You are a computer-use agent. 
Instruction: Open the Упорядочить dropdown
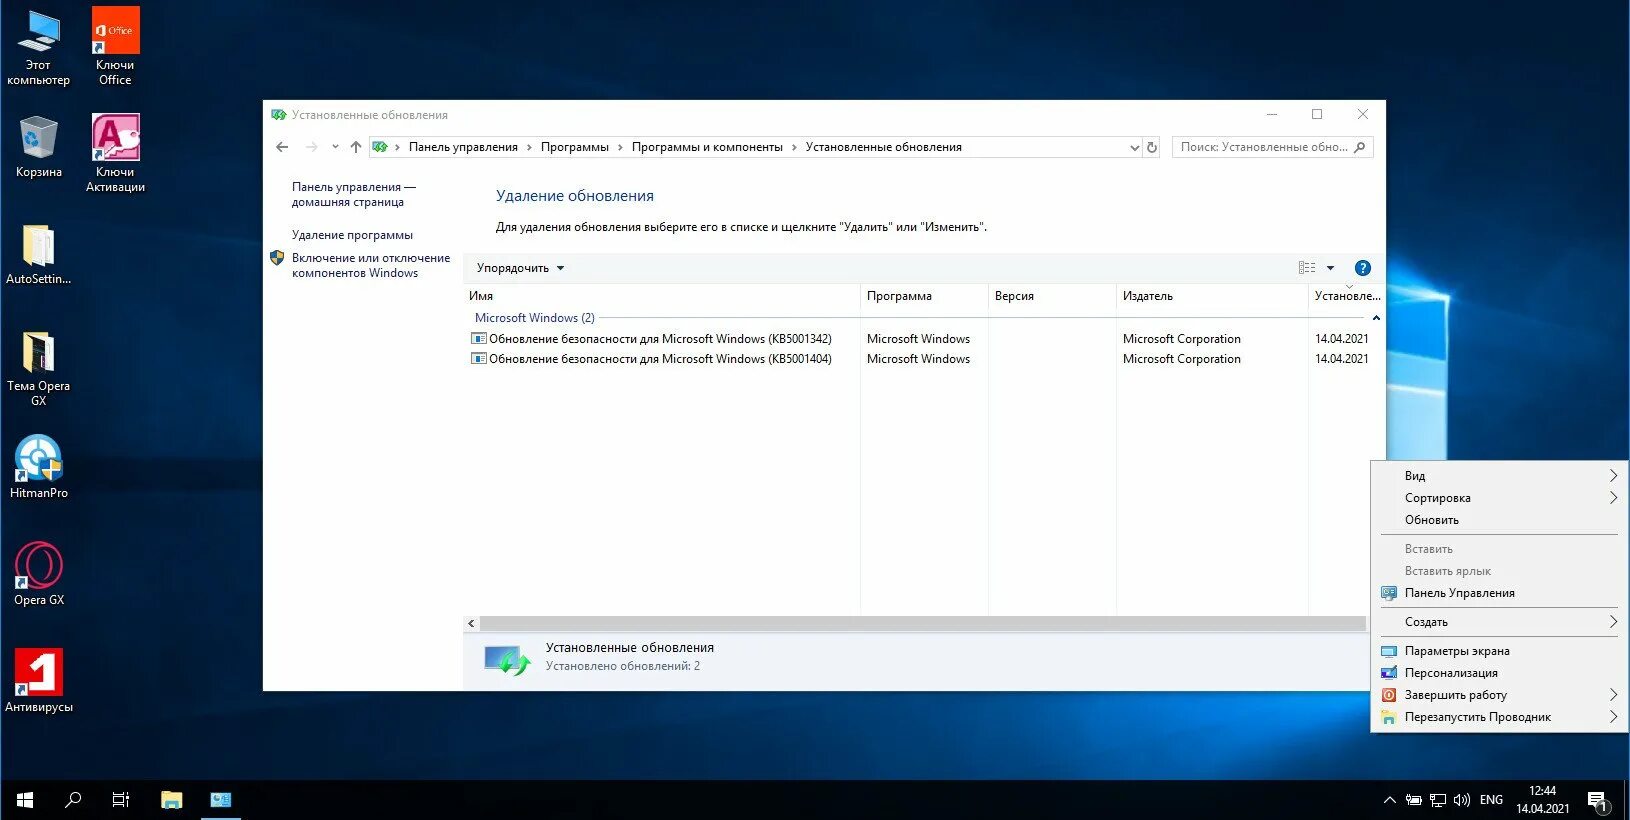(x=520, y=268)
